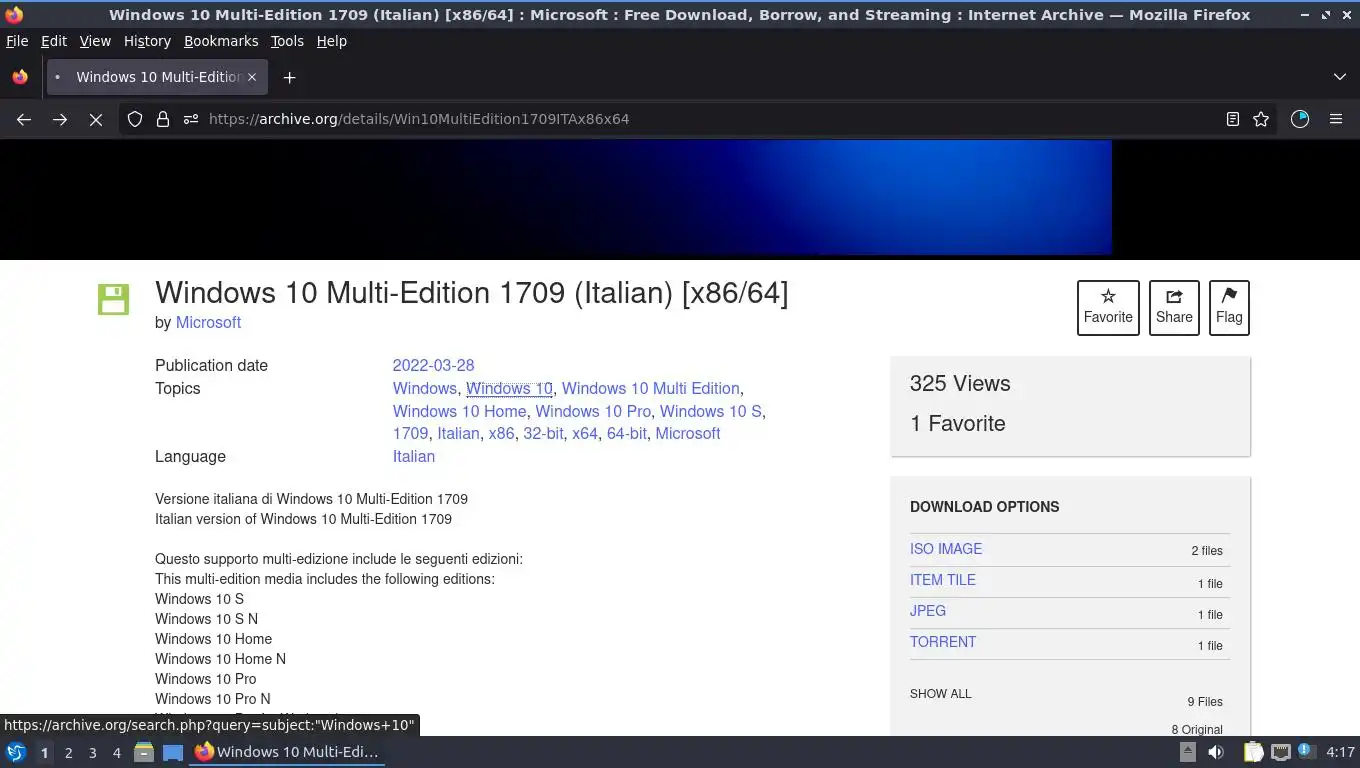Favorite this item with the star button
1360x768 pixels.
1108,307
